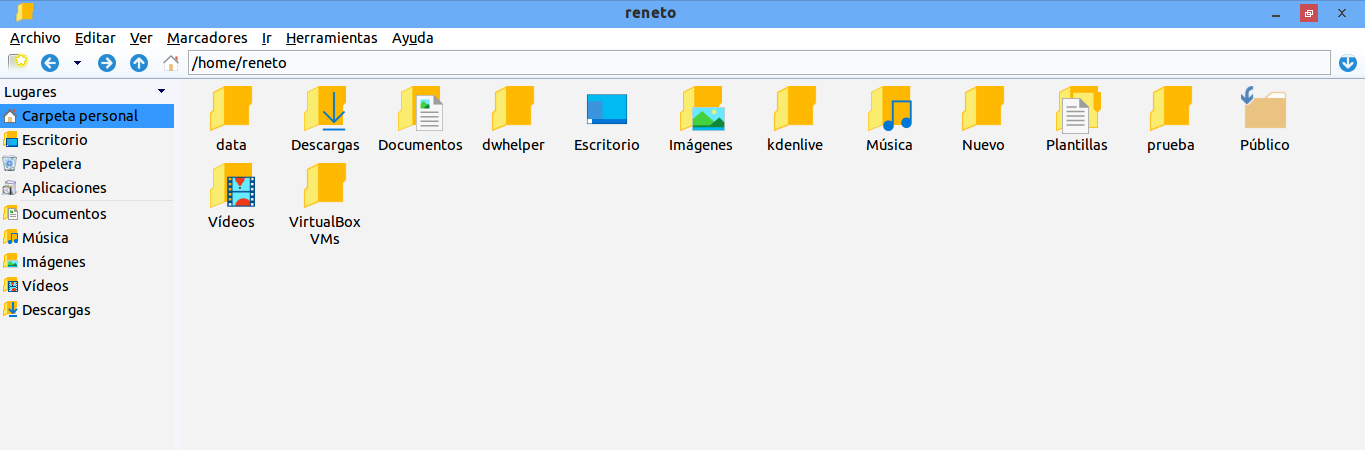Image resolution: width=1365 pixels, height=450 pixels.
Task: Open the Ver menu
Action: (141, 38)
